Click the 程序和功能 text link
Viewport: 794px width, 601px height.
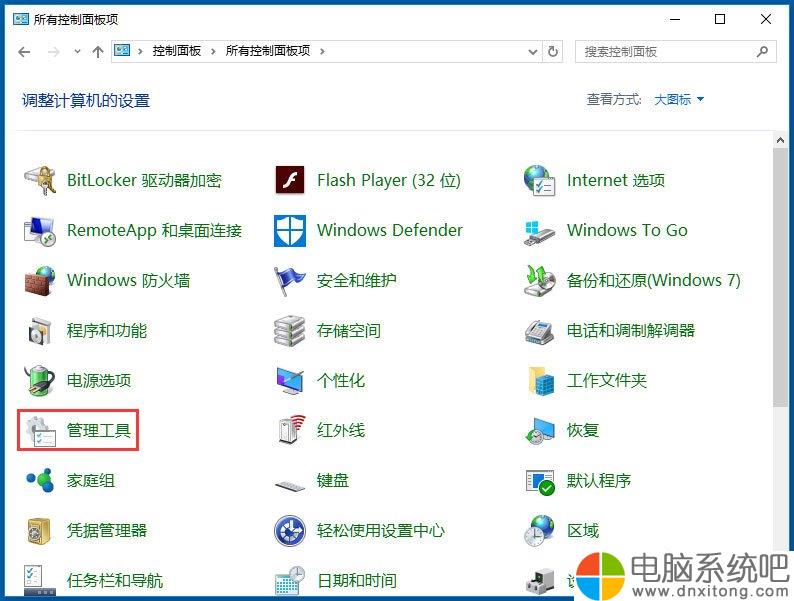(x=107, y=331)
